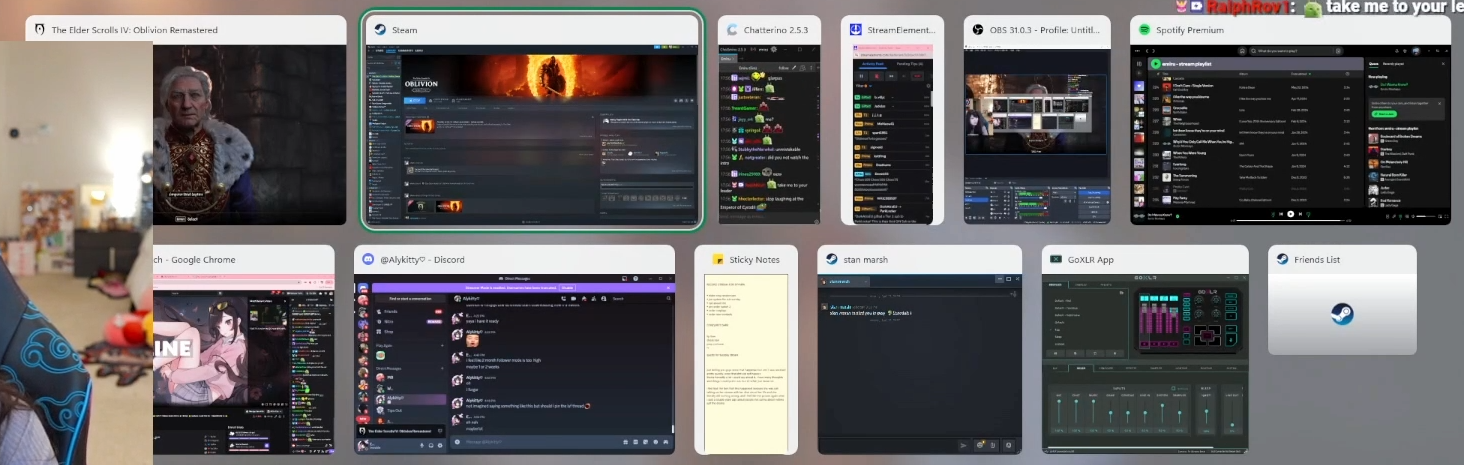Switch to the Oblivion Remastered game window preview

pyautogui.click(x=250, y=134)
